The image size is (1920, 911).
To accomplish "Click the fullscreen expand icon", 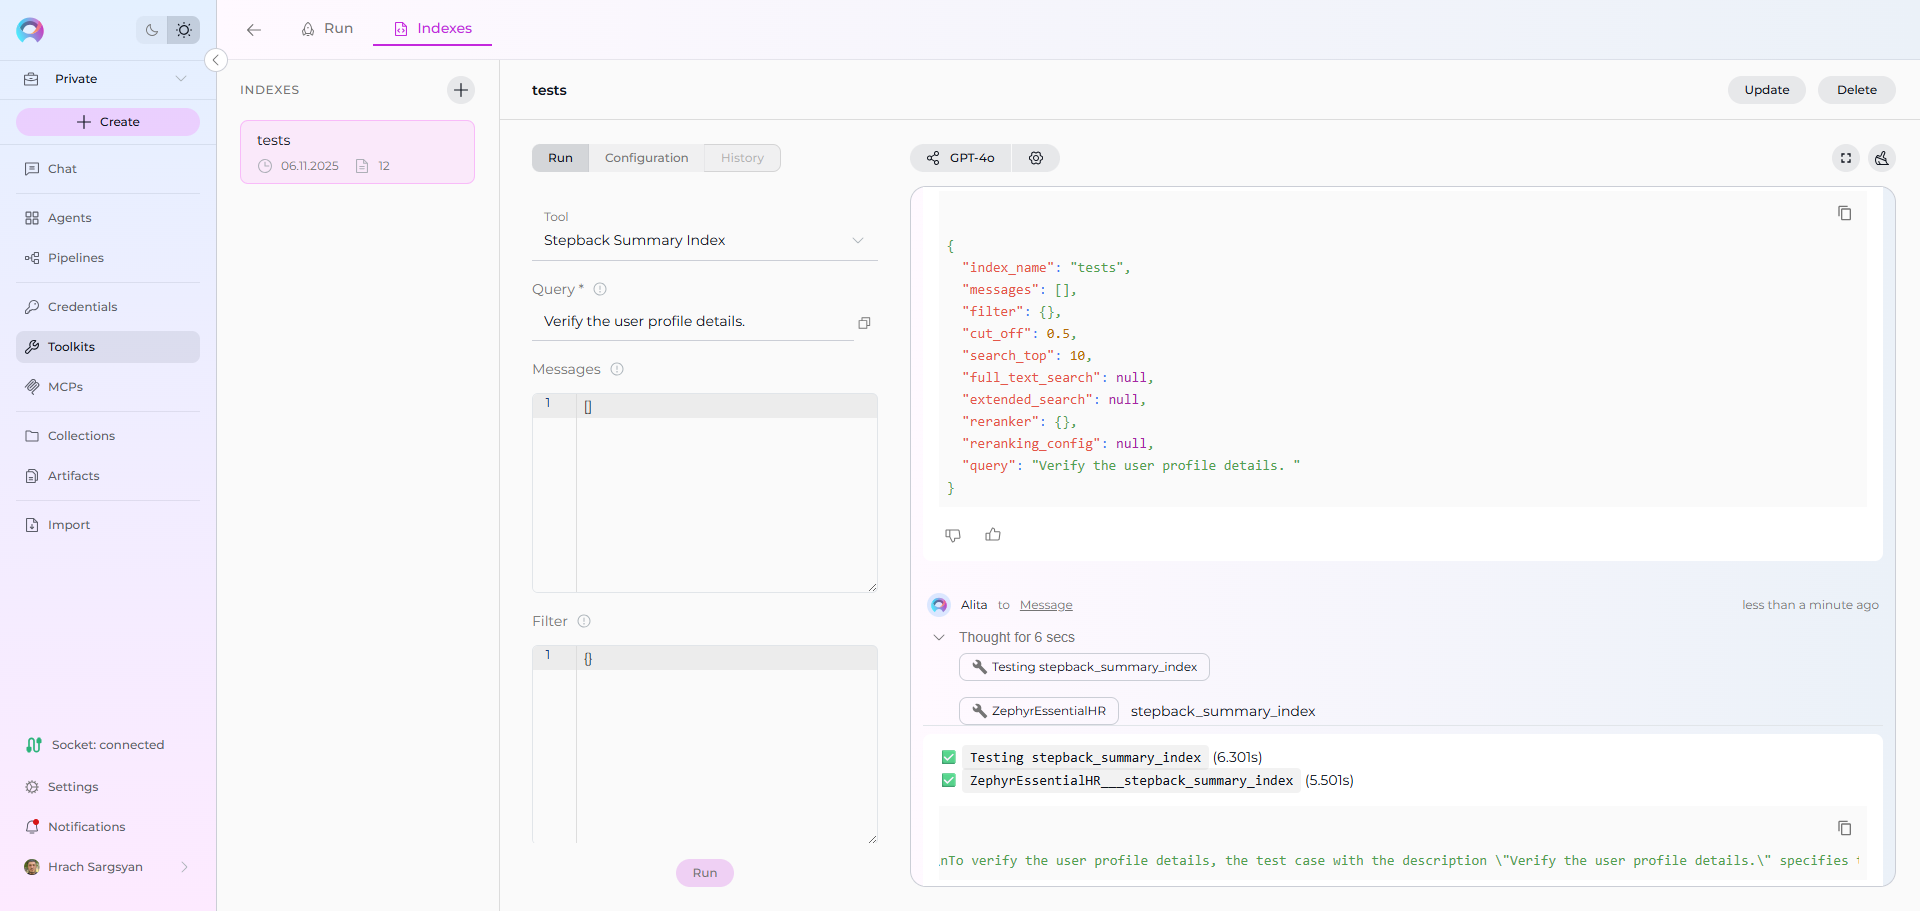I will pyautogui.click(x=1846, y=158).
